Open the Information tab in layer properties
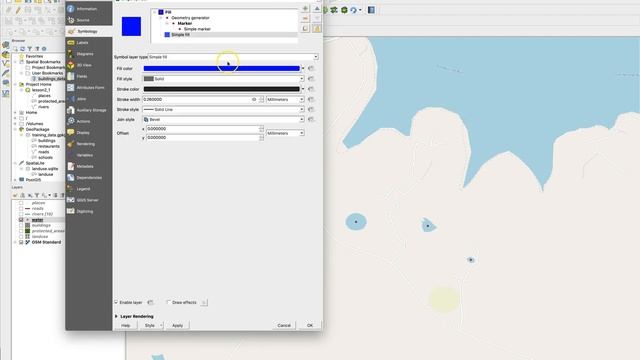Viewport: 640px width, 360px height. click(88, 9)
